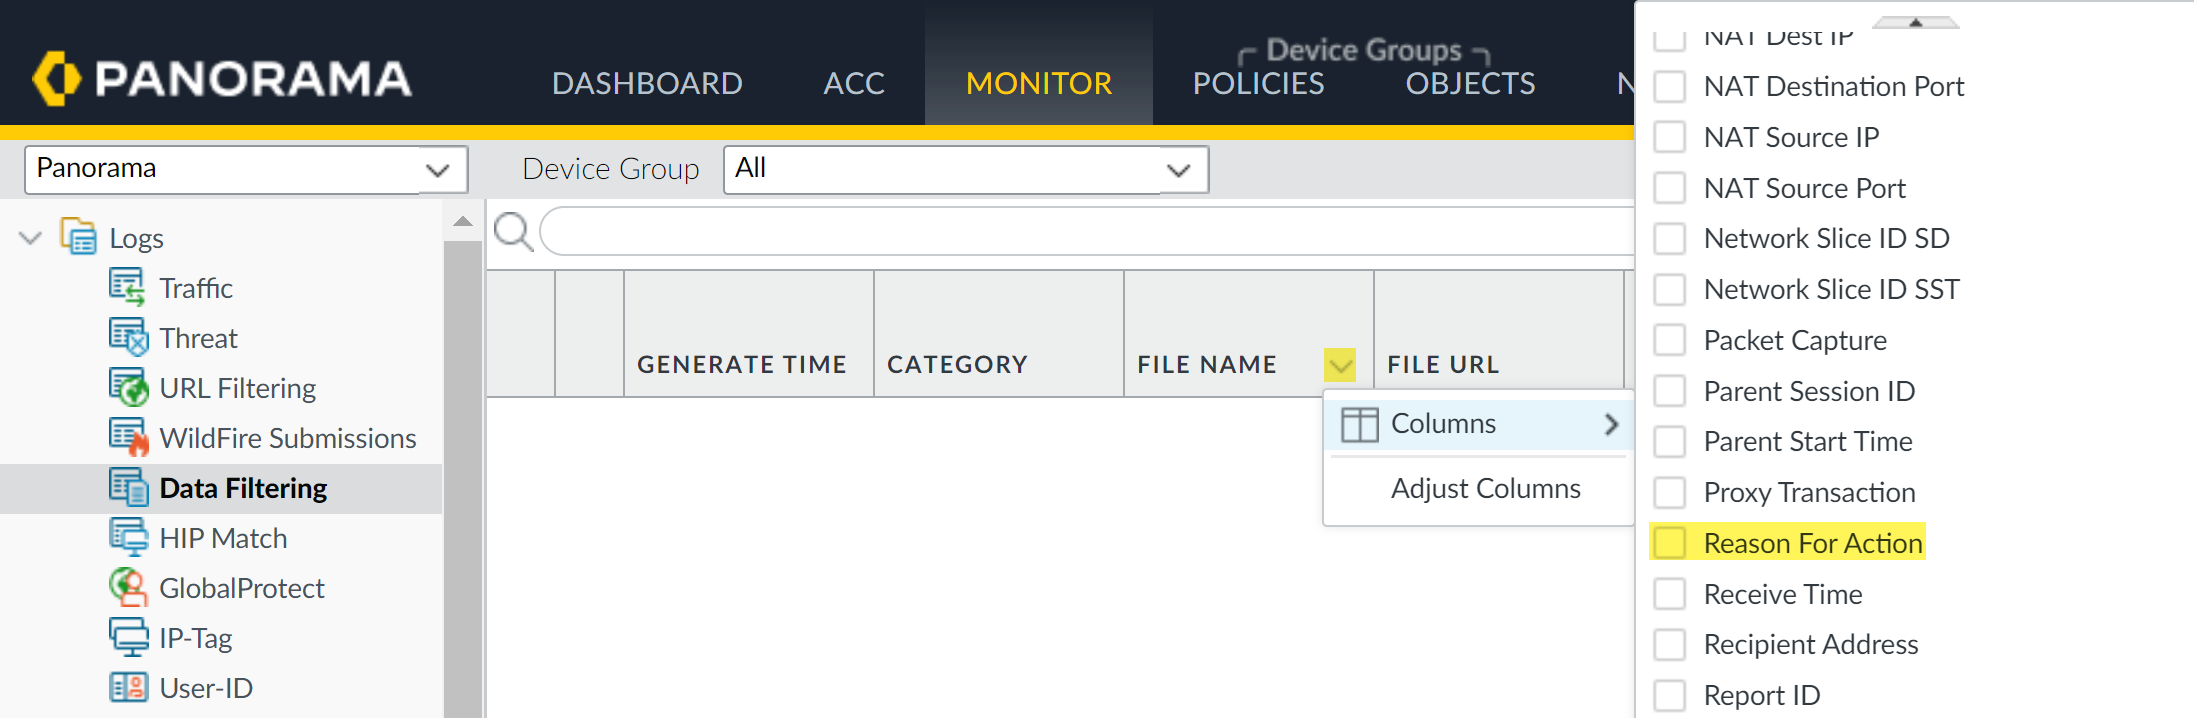
Task: Click the sidebar scrollbar up arrow
Action: [462, 221]
